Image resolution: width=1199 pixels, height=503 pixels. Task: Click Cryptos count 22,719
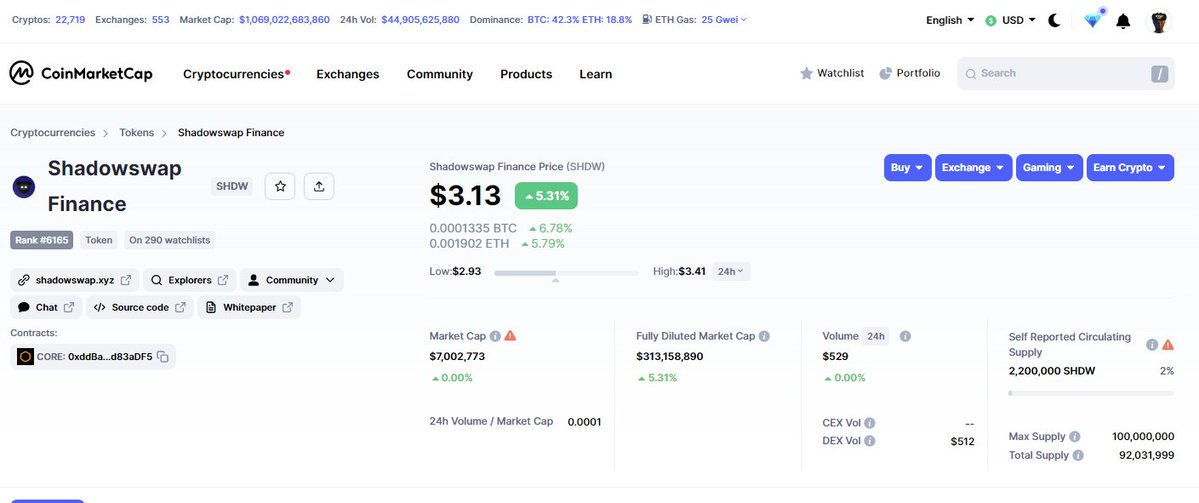click(x=70, y=19)
